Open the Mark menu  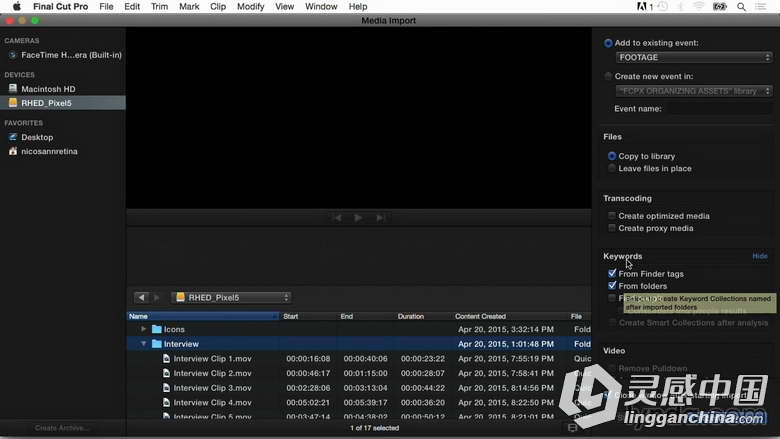(189, 6)
